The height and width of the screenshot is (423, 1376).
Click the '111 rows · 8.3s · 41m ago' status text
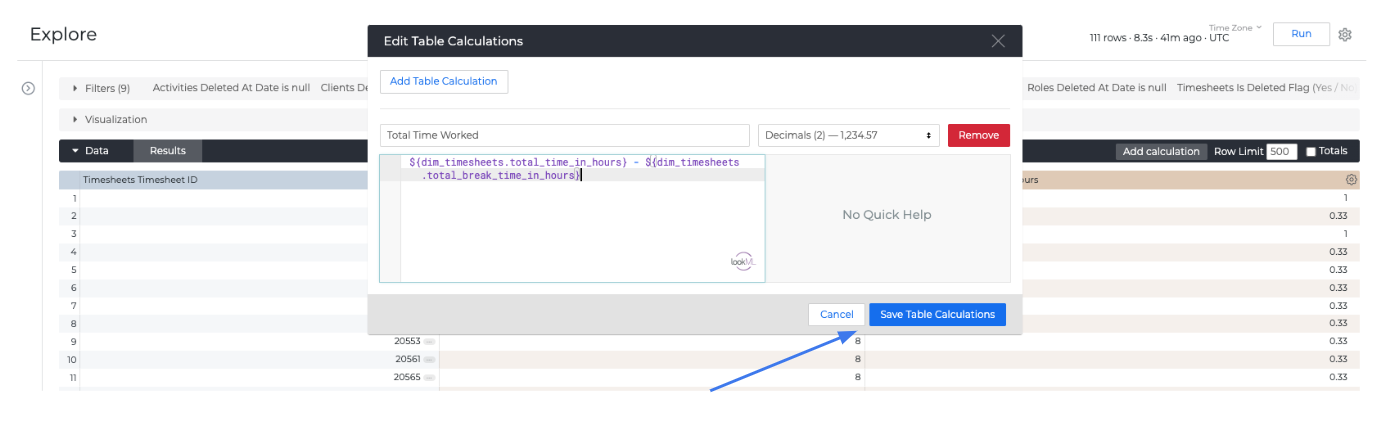(1146, 37)
